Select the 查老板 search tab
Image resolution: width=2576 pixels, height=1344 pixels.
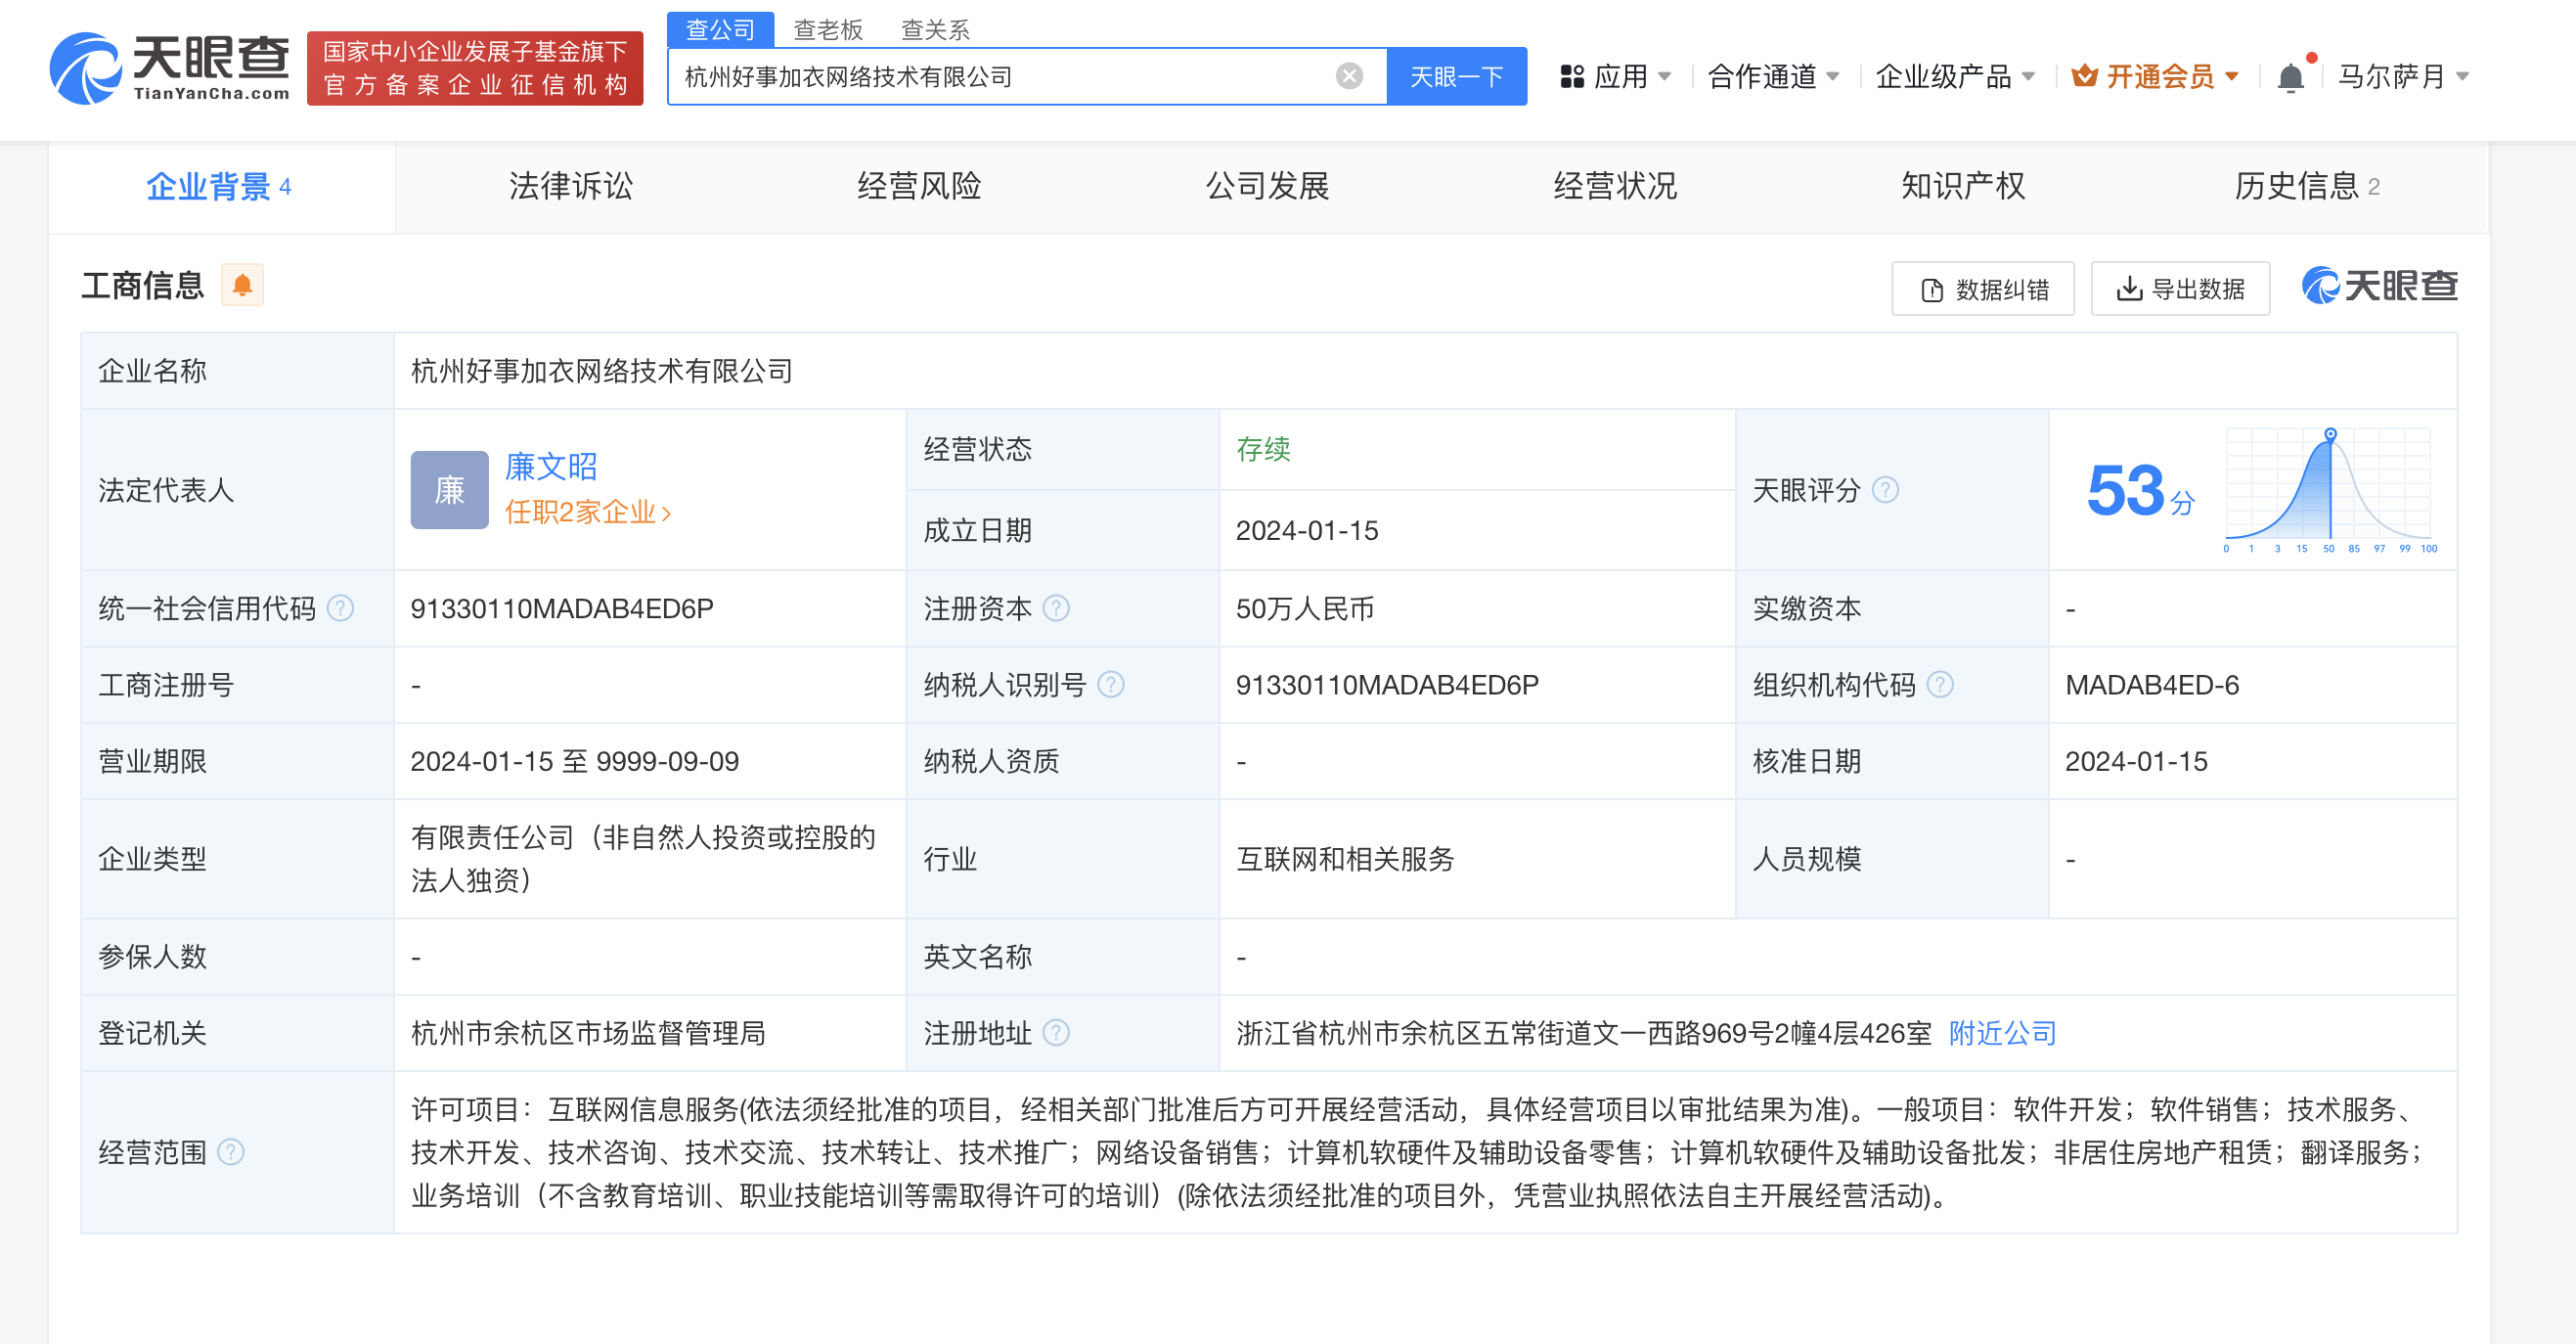[828, 29]
